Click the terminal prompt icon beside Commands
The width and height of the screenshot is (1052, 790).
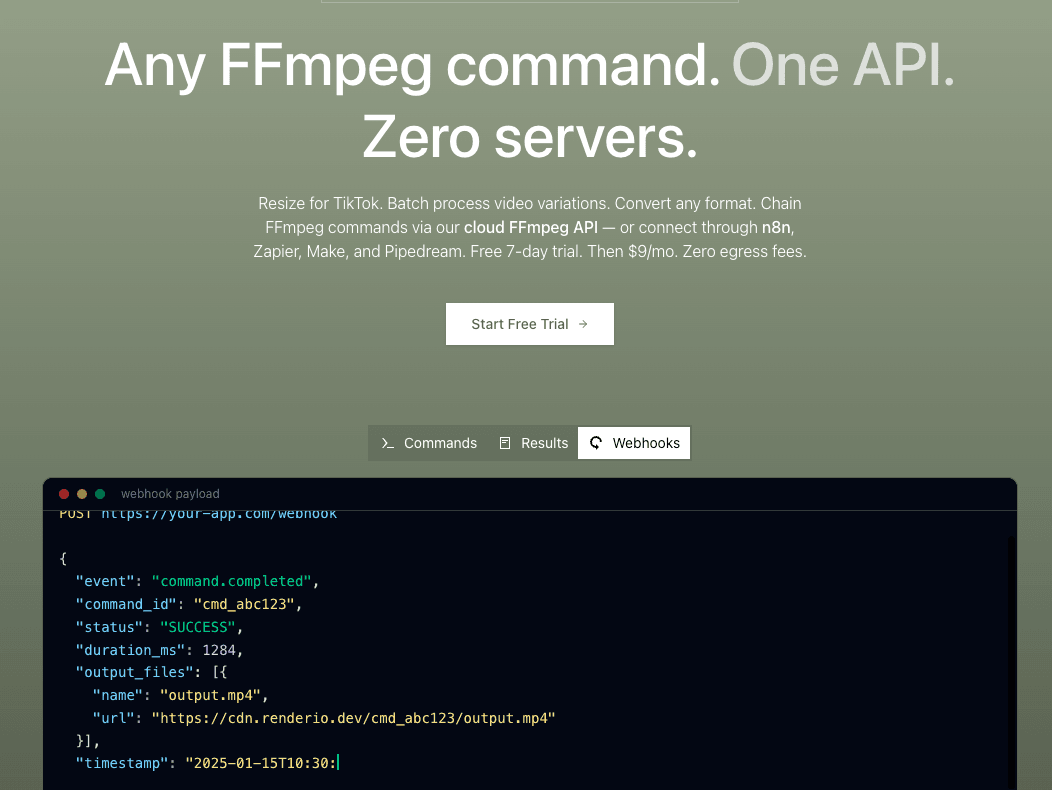387,443
